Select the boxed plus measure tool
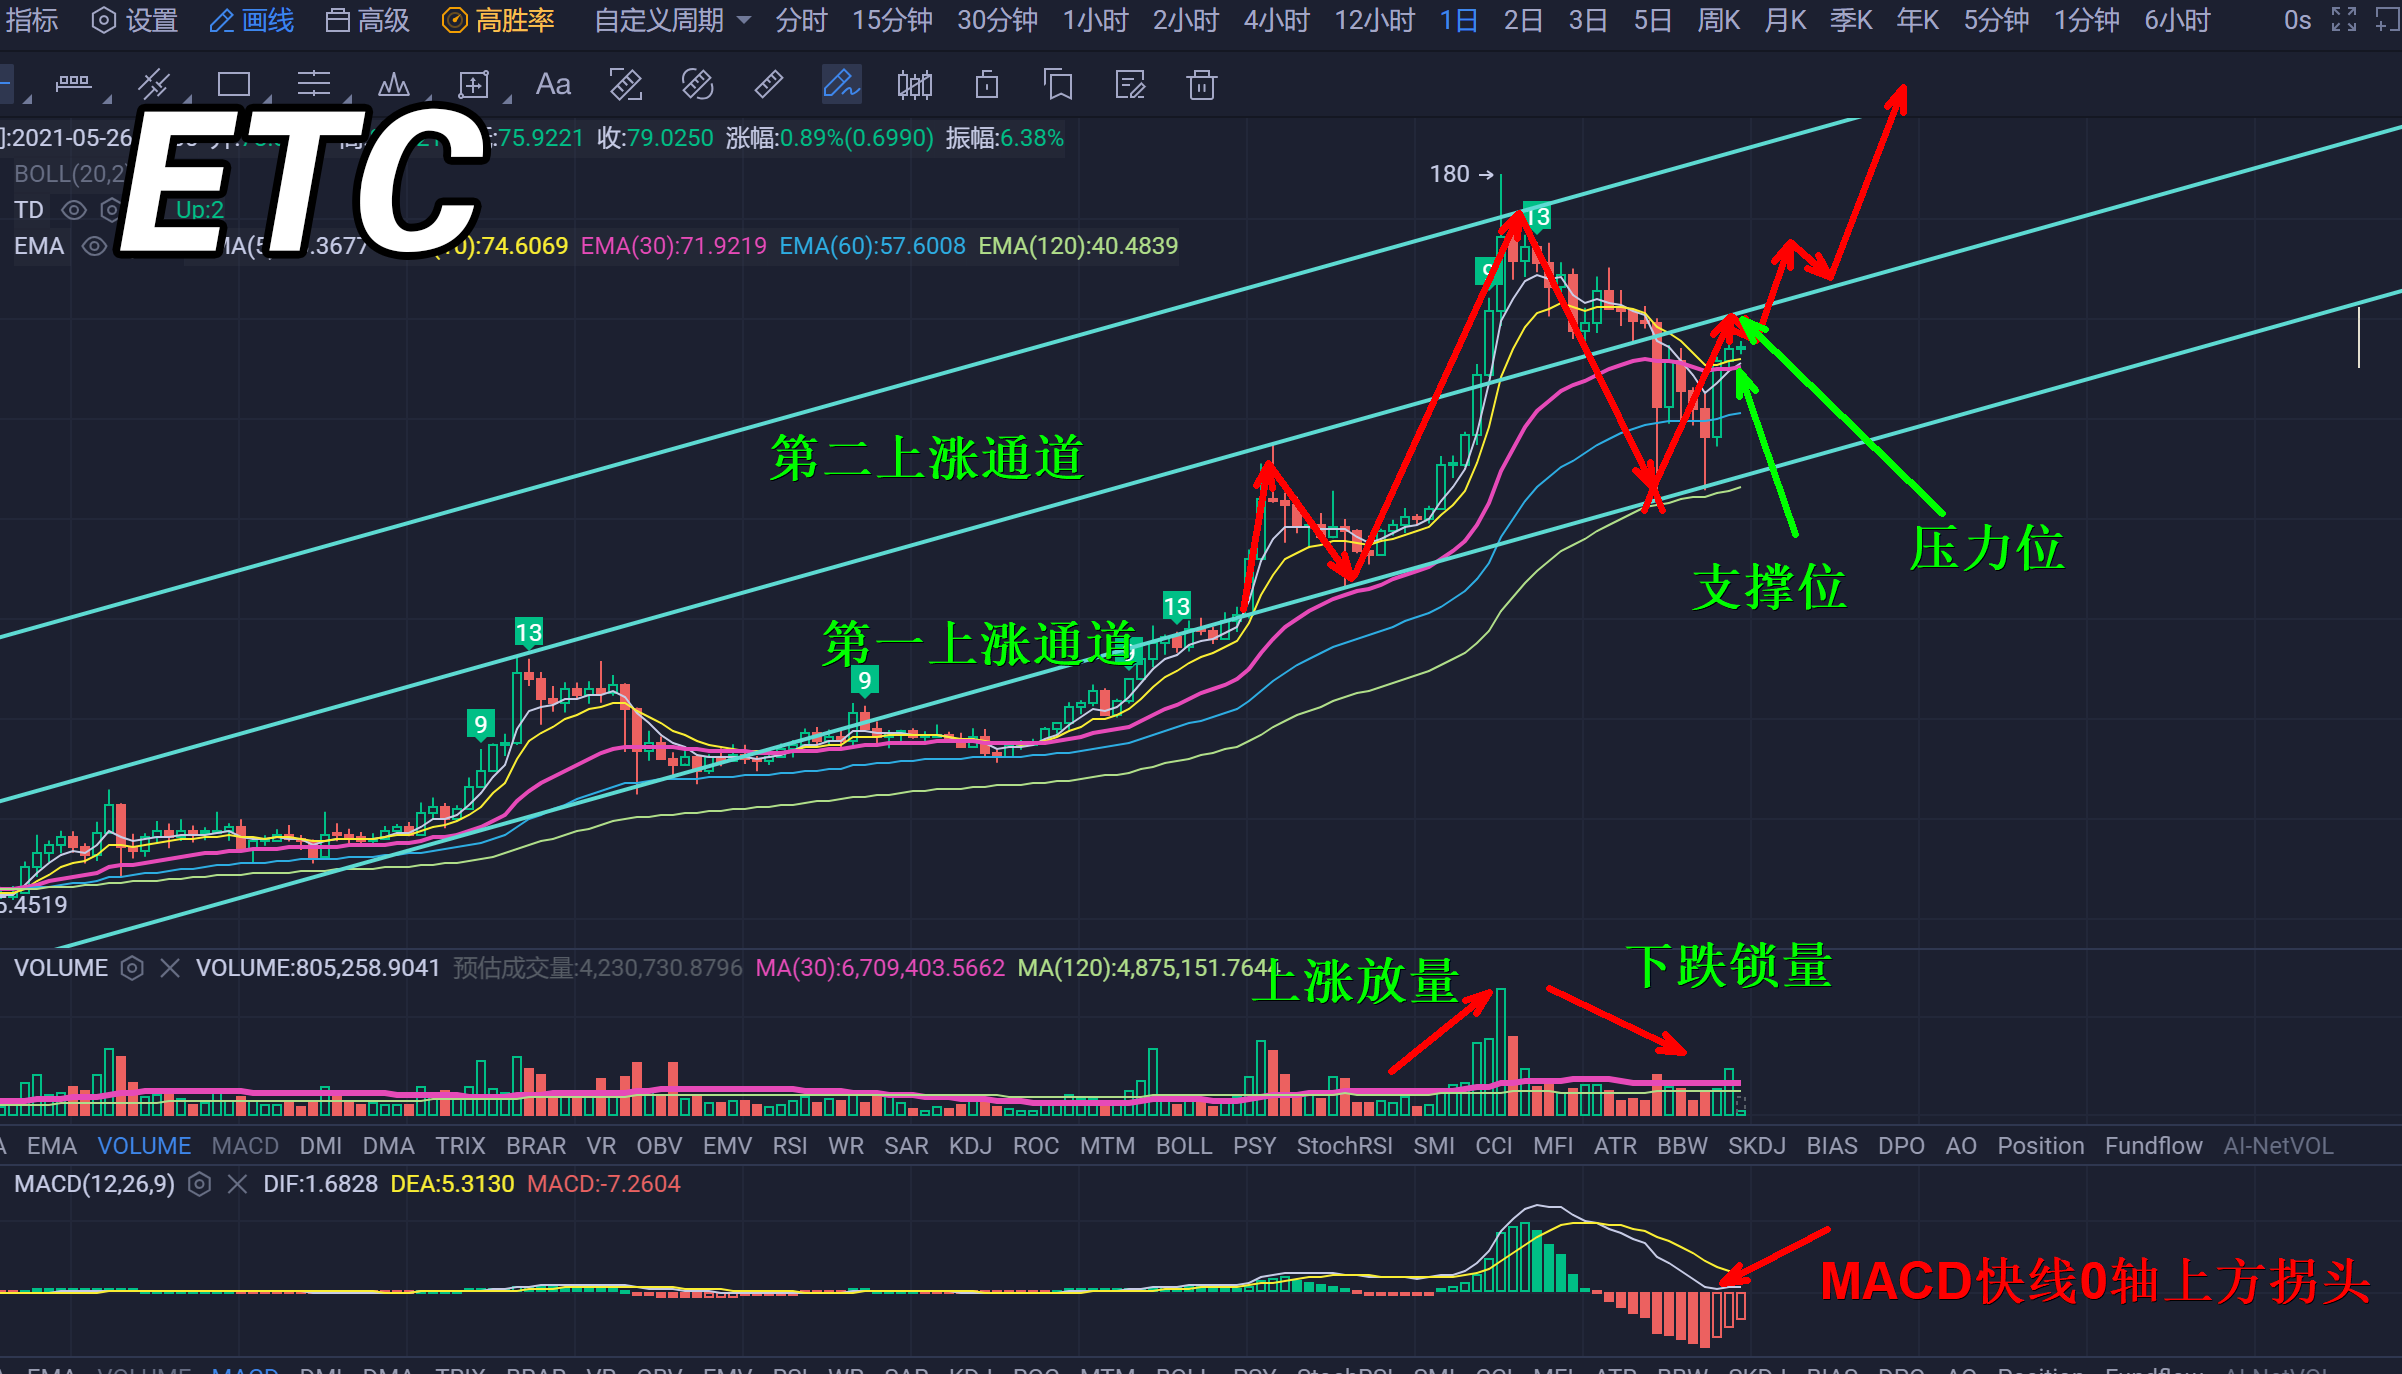 tap(474, 84)
